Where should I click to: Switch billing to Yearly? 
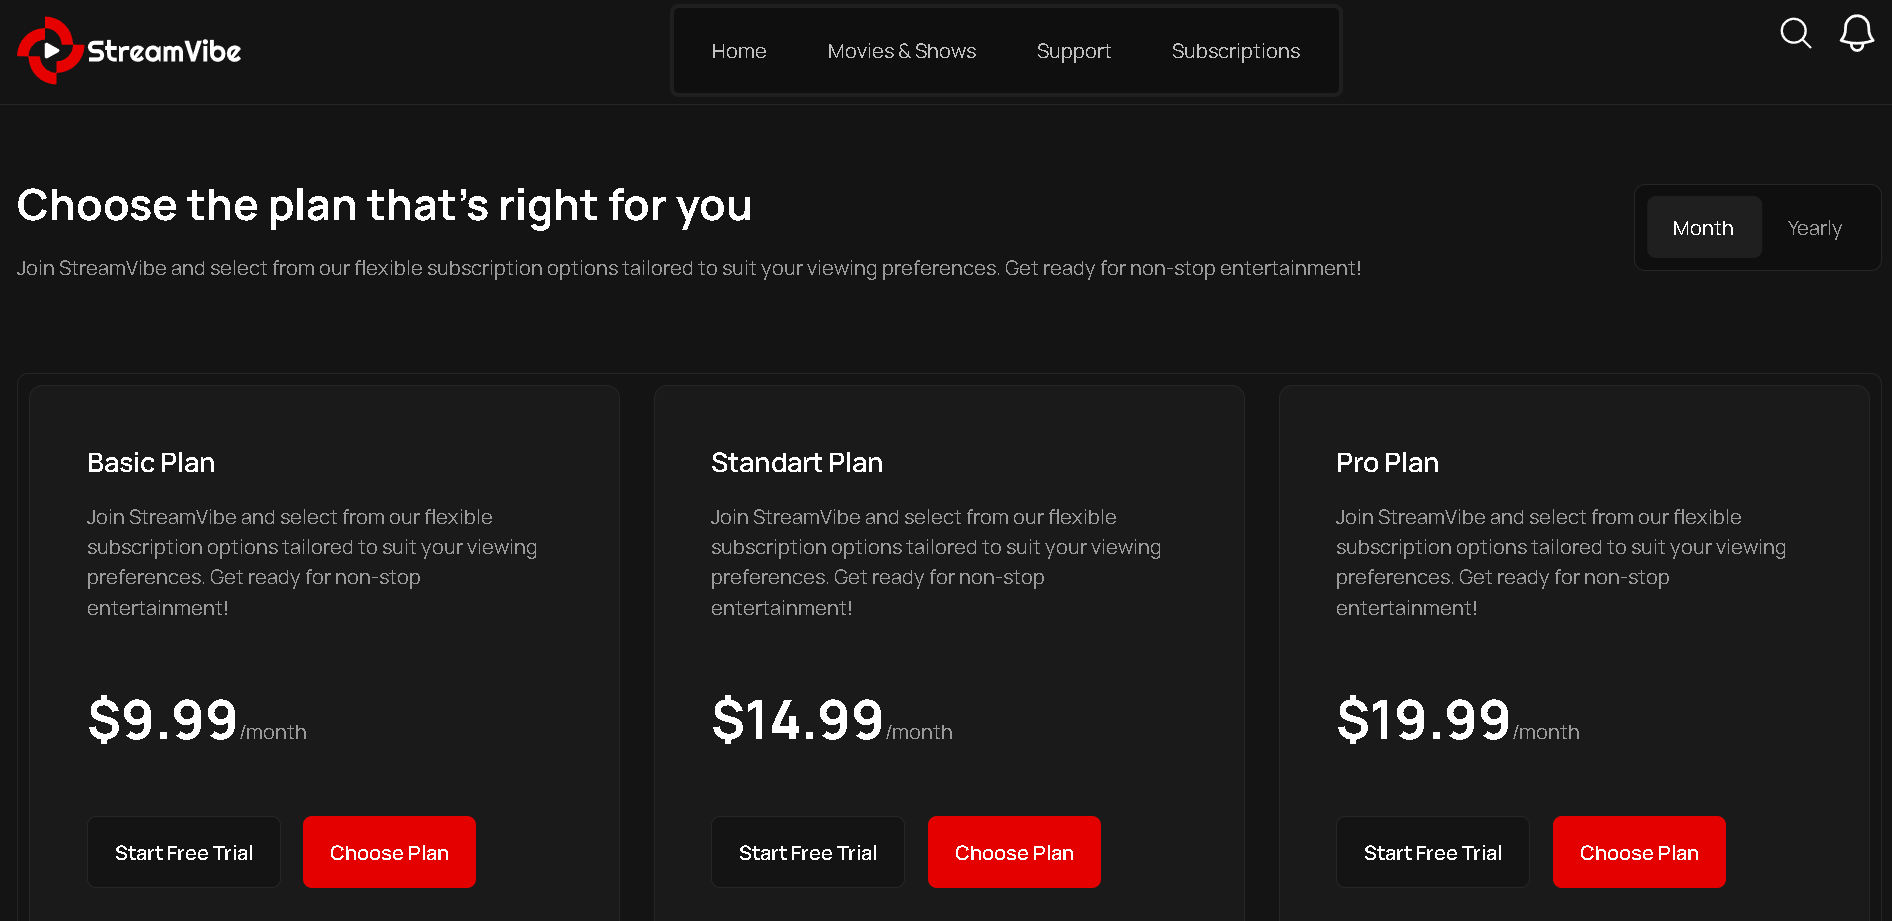pos(1814,228)
